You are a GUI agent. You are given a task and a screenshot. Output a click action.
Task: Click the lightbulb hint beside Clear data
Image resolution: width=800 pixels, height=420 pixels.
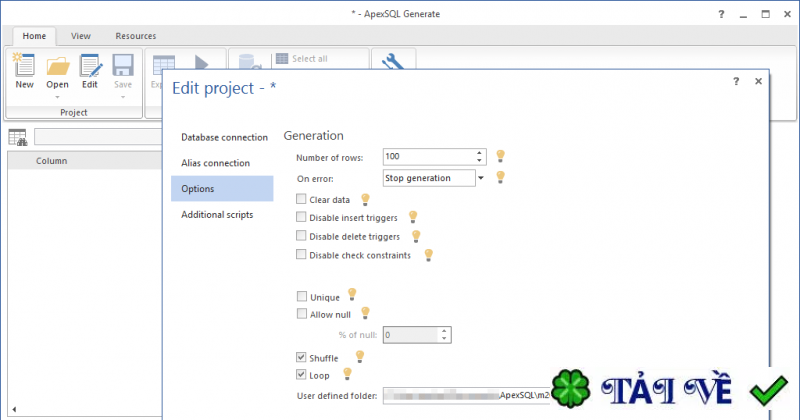point(365,199)
